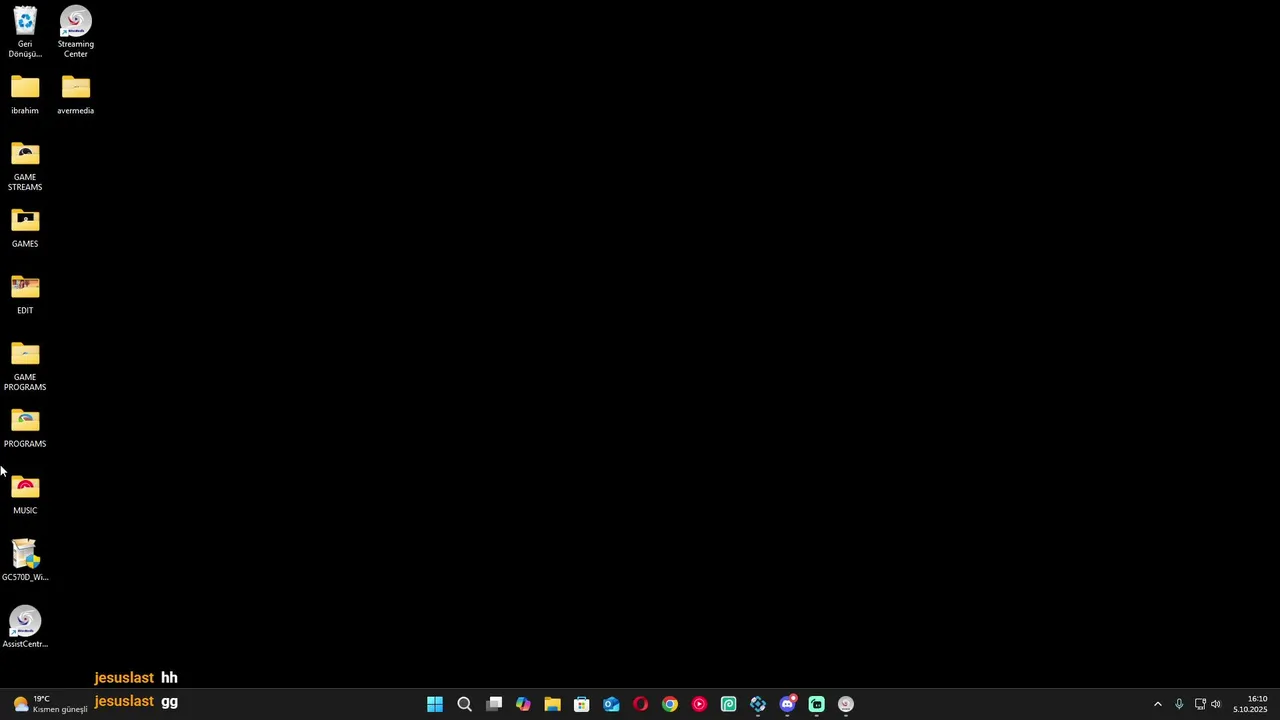Switch to AVerMedia app in taskbar
The image size is (1280, 720).
[x=846, y=704]
